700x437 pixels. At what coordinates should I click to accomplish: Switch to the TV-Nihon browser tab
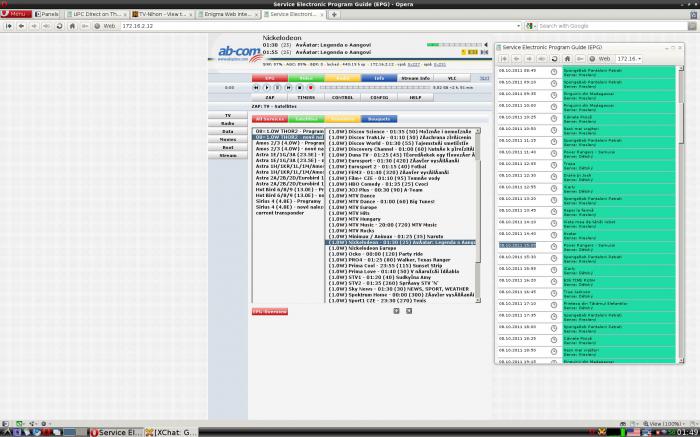162,14
